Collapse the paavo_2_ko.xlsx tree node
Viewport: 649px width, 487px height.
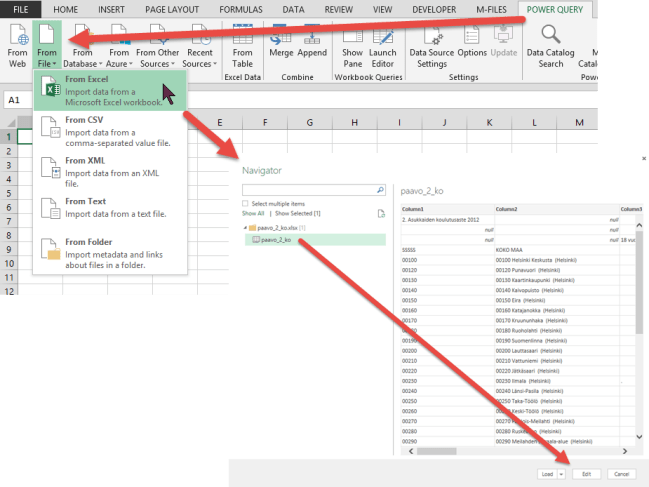click(246, 228)
